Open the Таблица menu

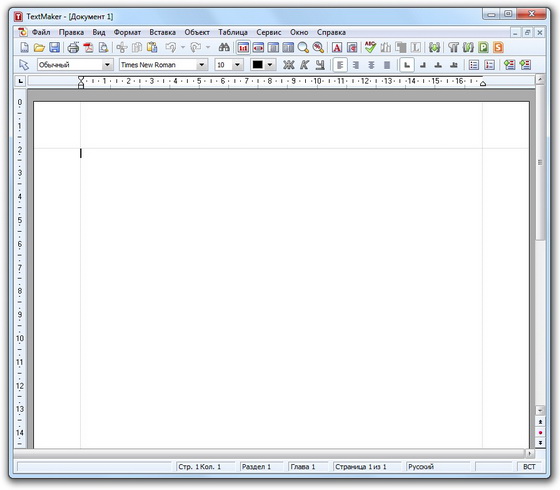tap(233, 32)
